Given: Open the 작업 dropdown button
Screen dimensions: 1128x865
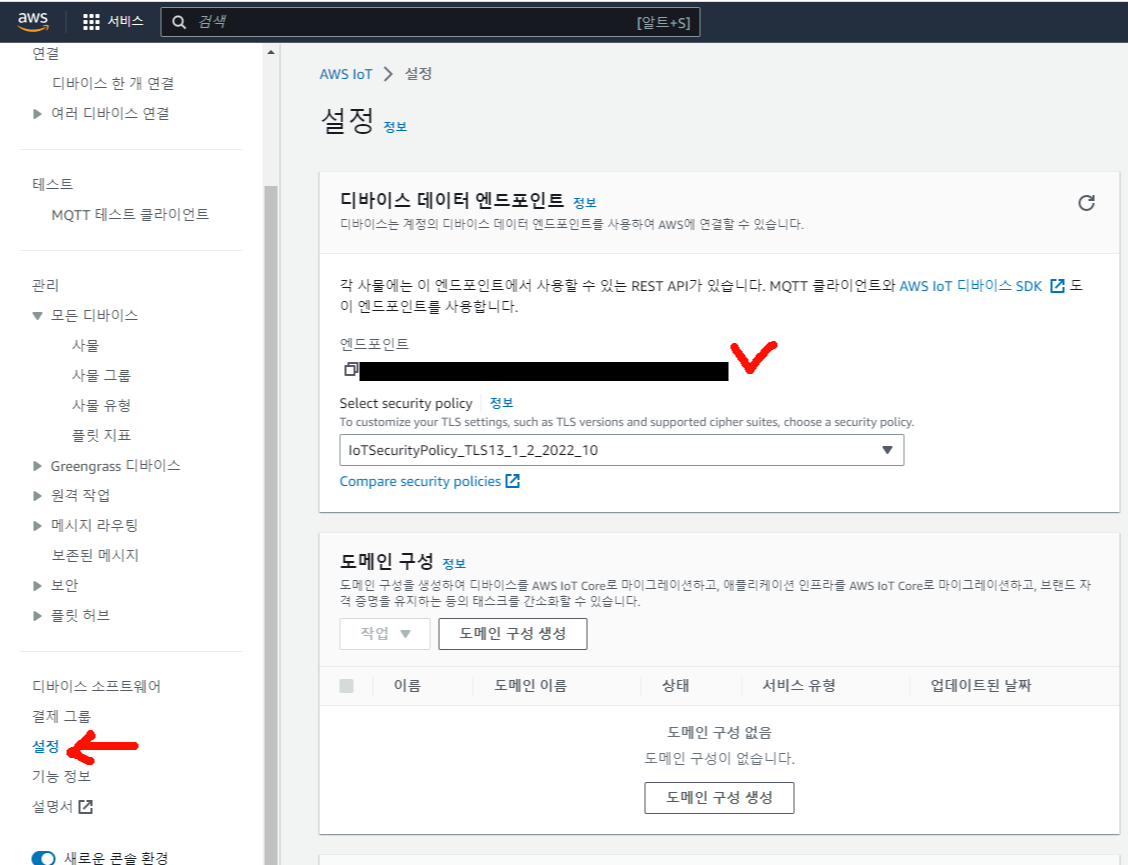Looking at the screenshot, I should pyautogui.click(x=385, y=634).
